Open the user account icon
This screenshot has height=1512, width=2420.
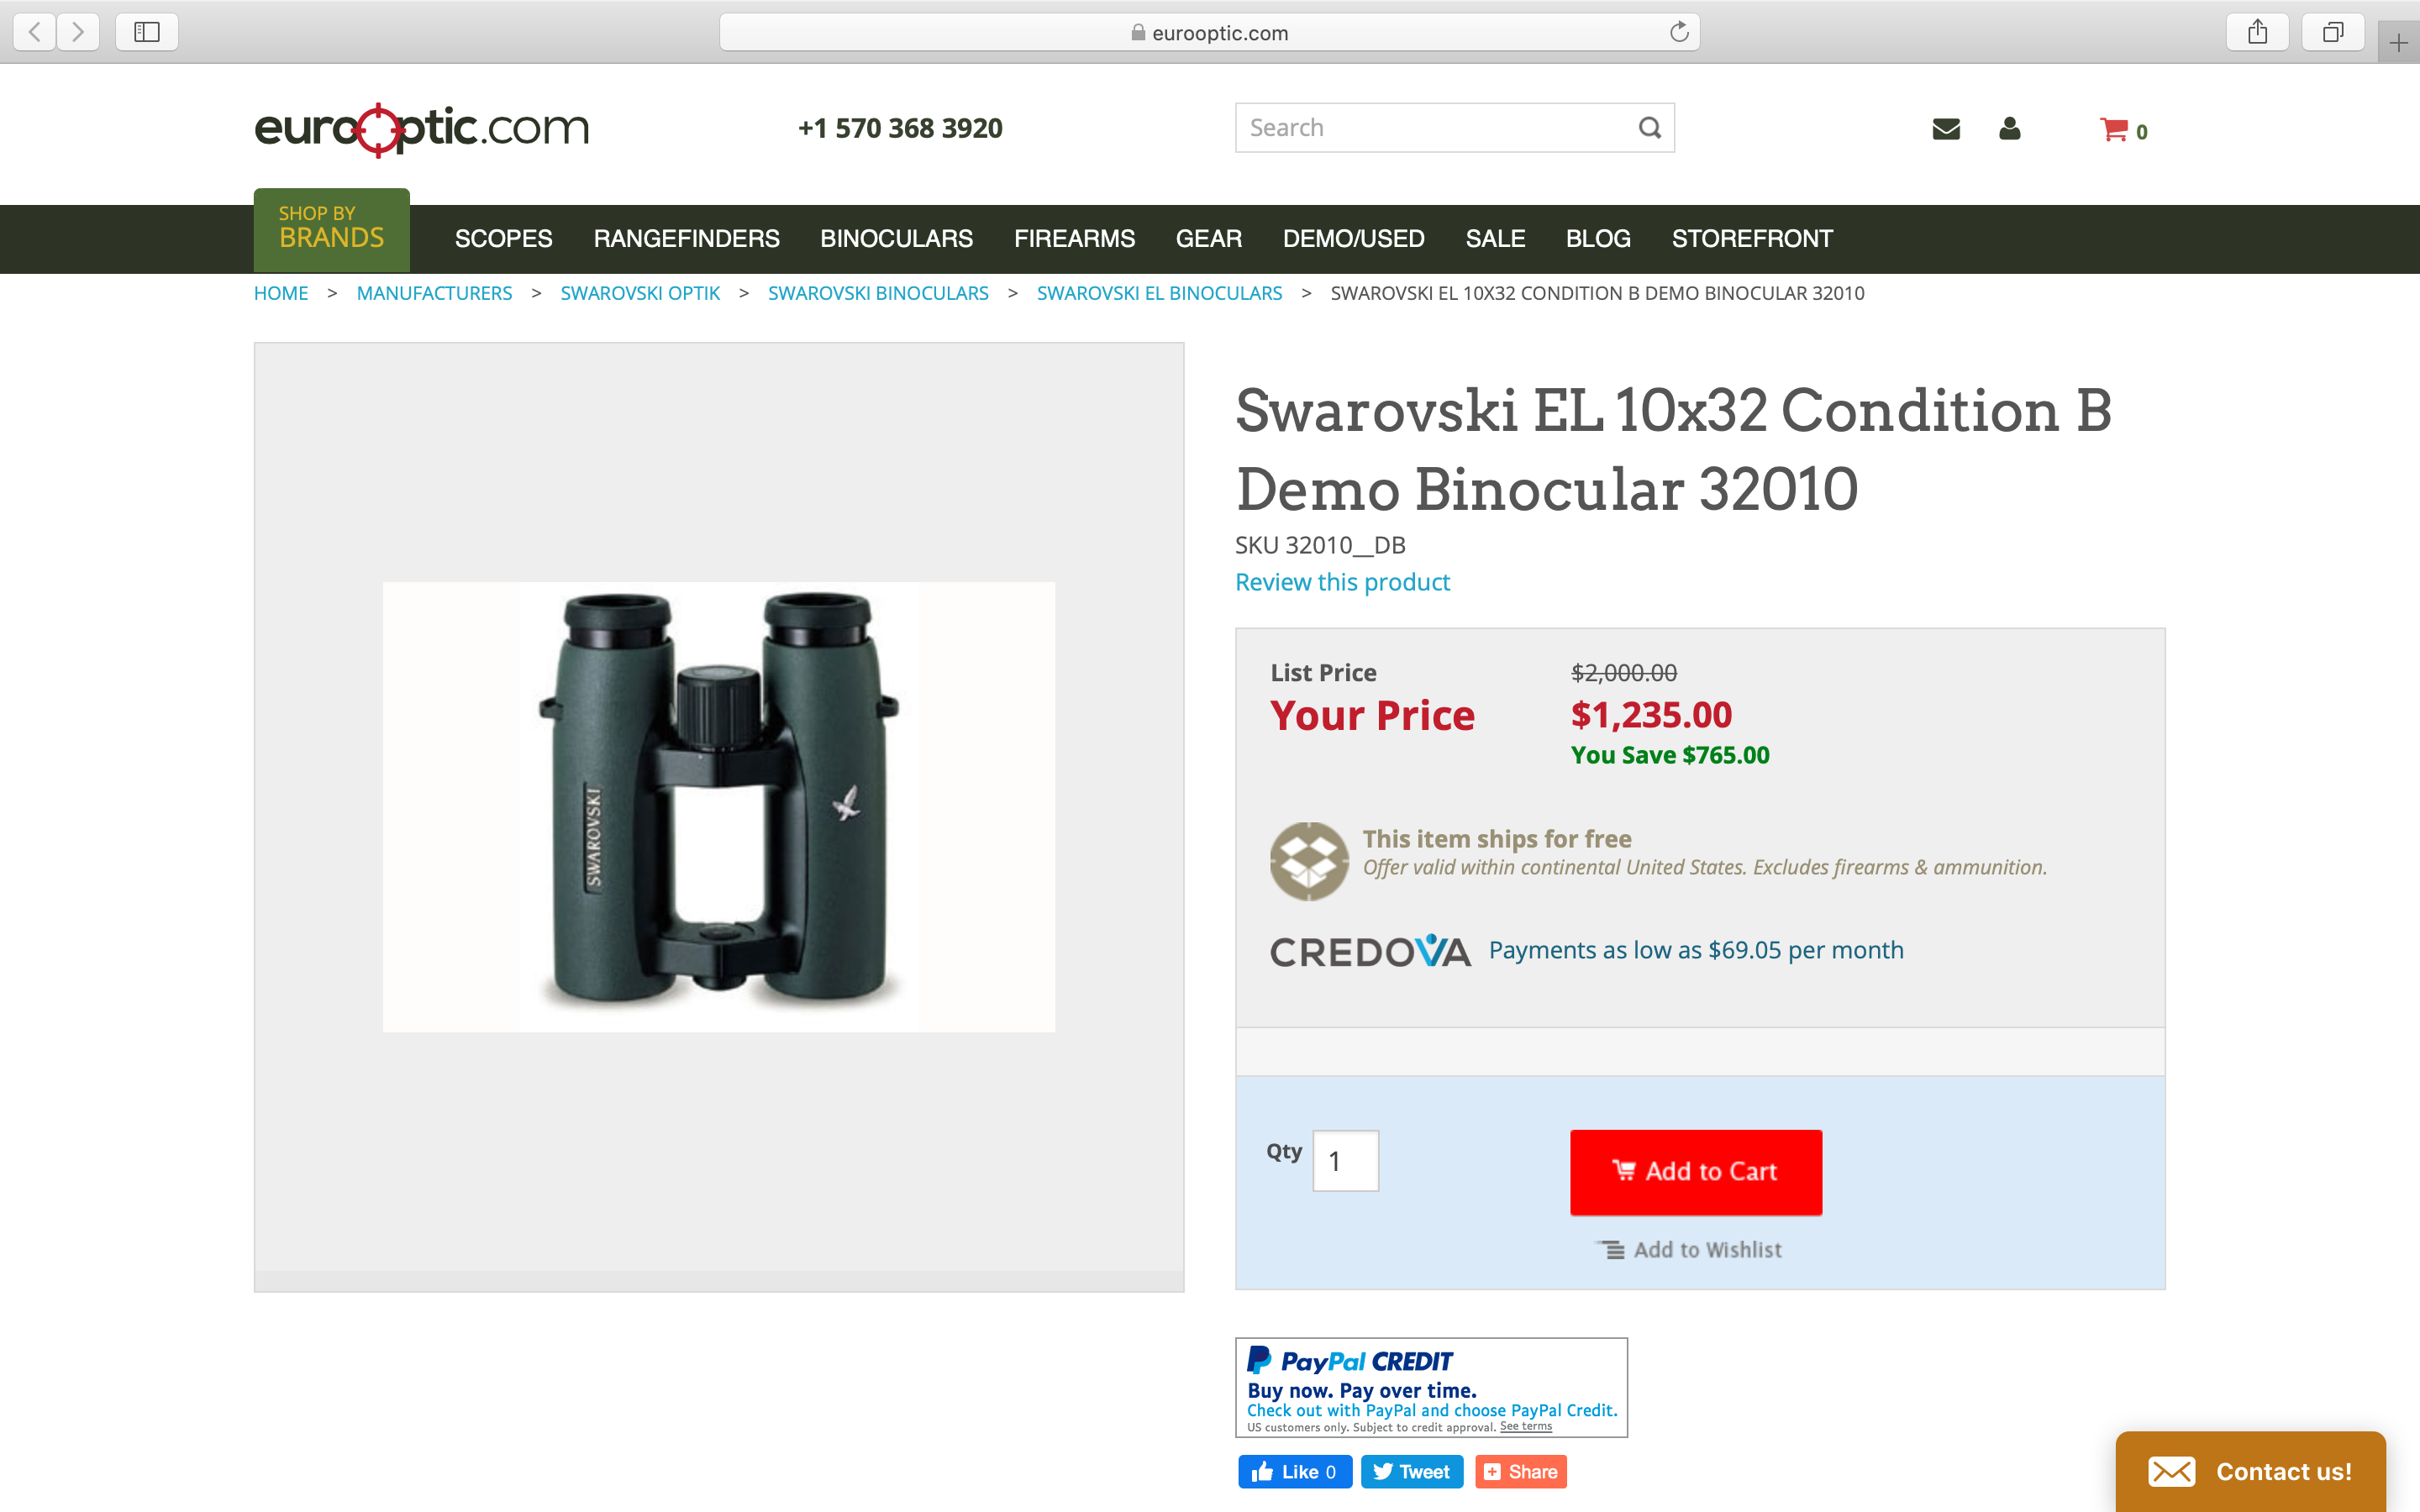[x=2010, y=128]
